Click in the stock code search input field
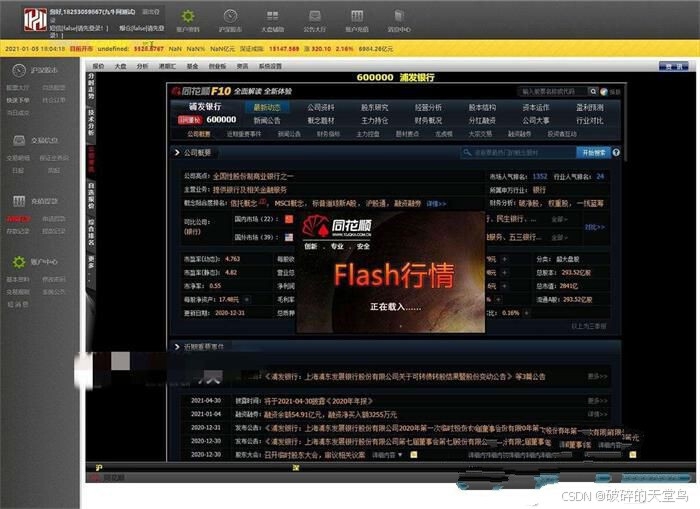 555,91
